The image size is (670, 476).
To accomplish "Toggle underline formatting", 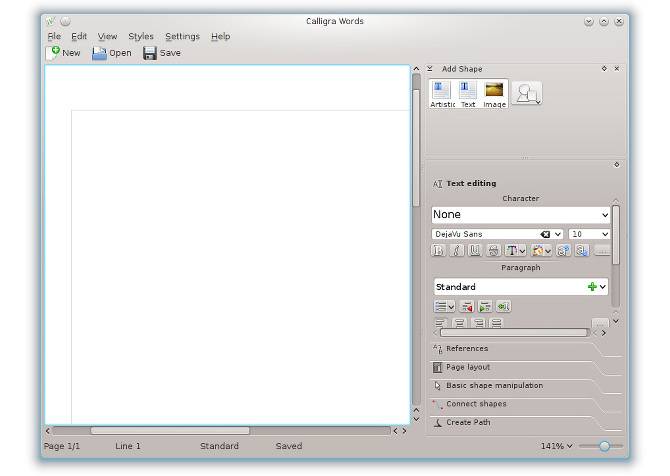I will (475, 250).
